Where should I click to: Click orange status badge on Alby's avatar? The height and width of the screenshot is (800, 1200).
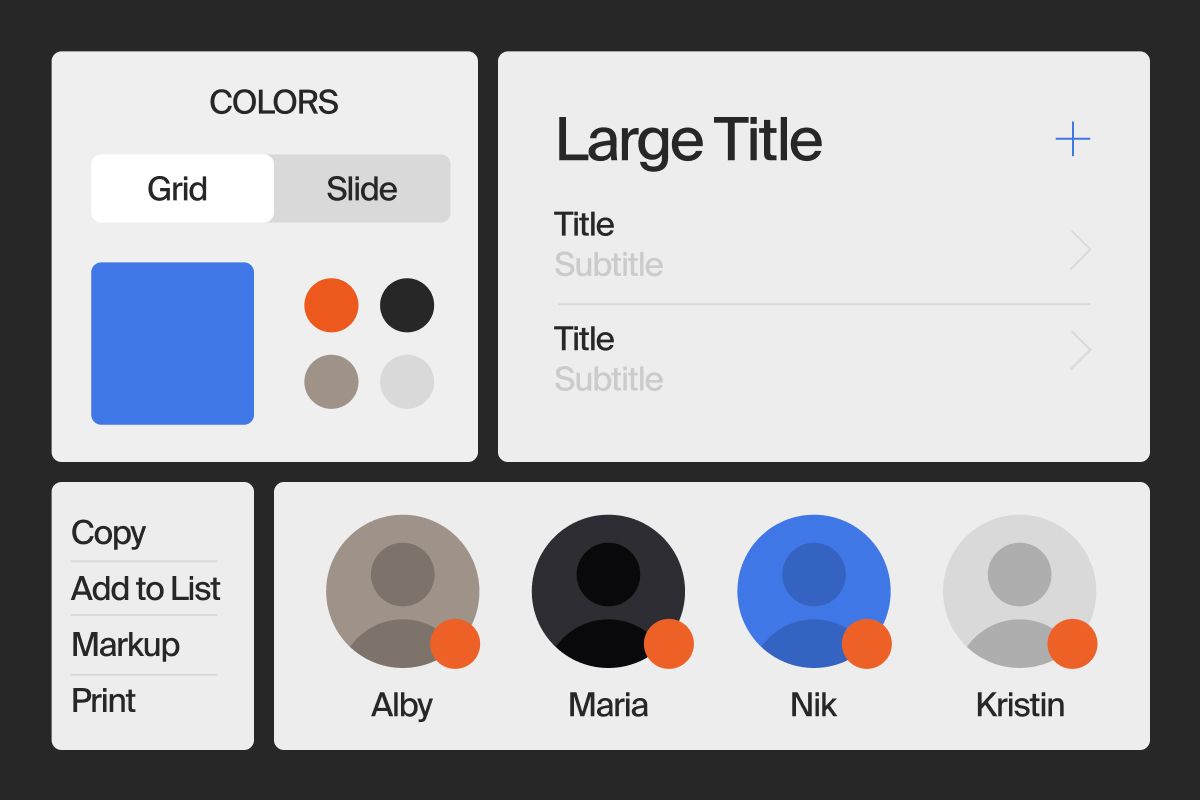455,644
